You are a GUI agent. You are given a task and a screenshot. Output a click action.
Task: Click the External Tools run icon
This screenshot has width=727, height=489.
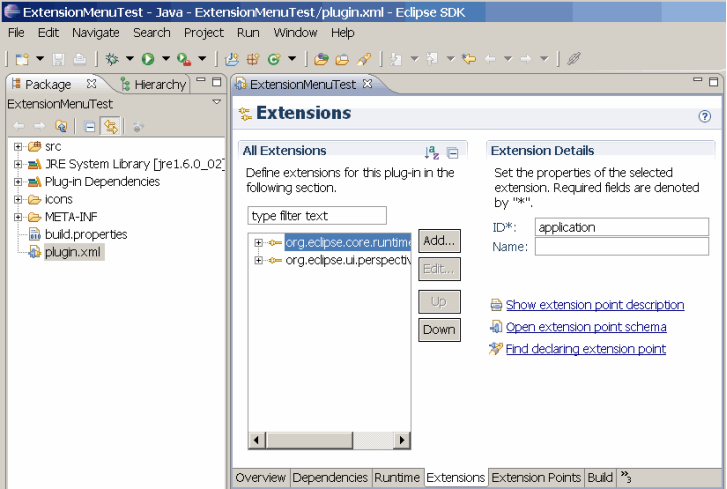click(184, 59)
